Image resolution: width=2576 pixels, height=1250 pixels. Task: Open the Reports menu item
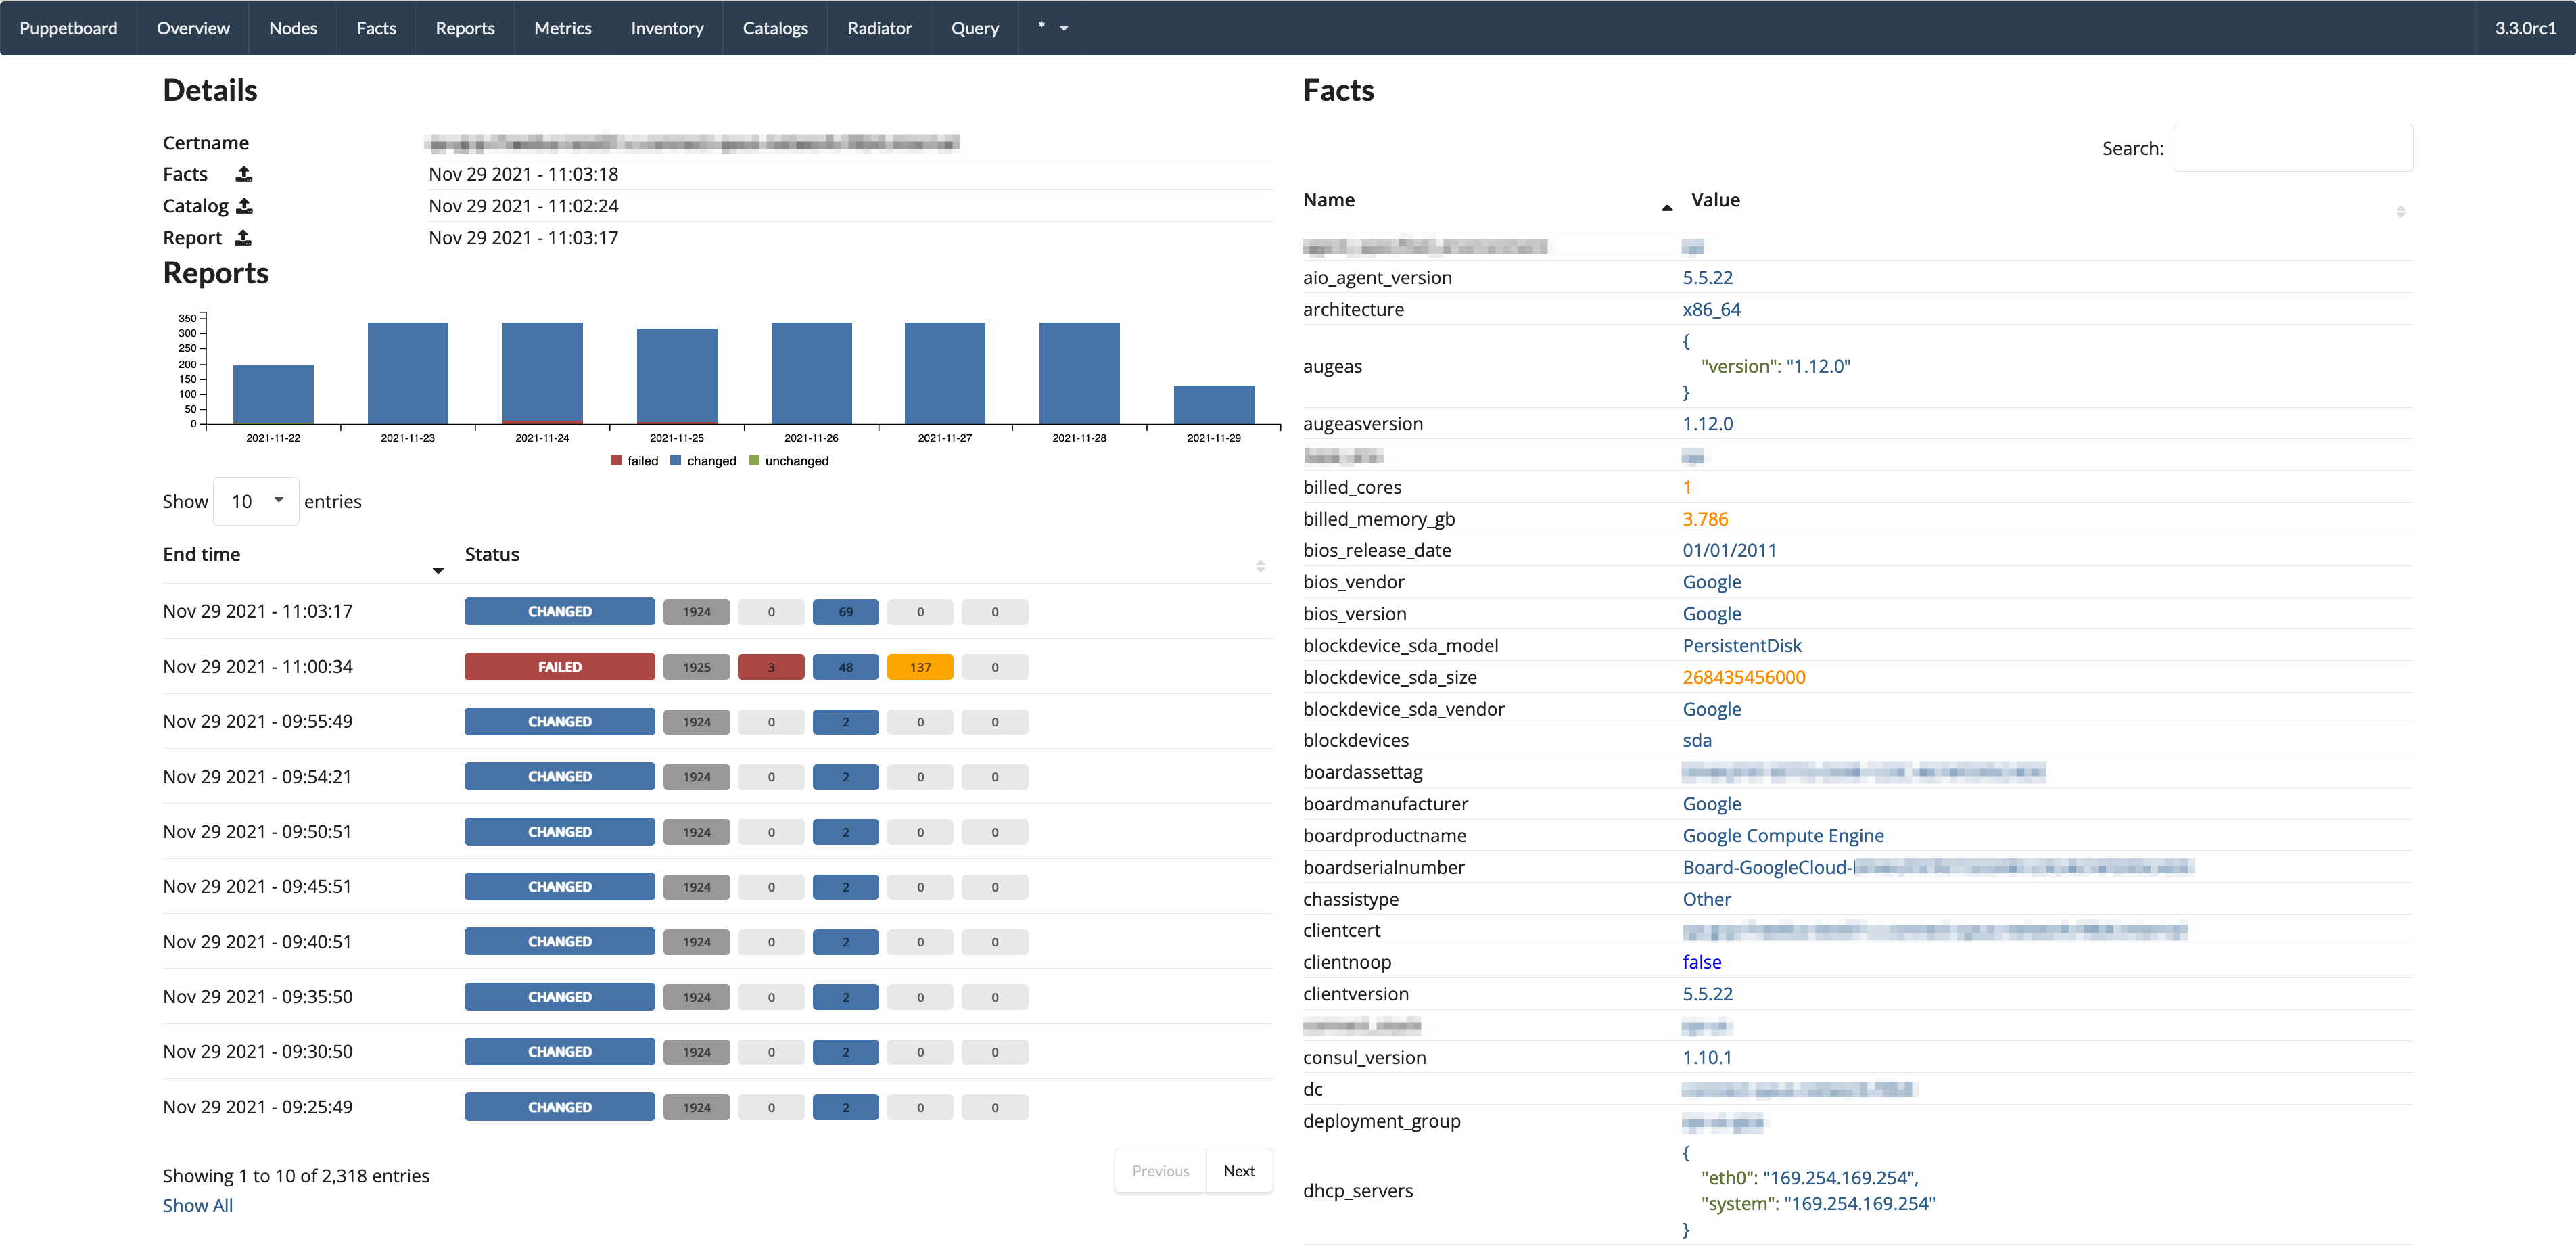tap(465, 28)
